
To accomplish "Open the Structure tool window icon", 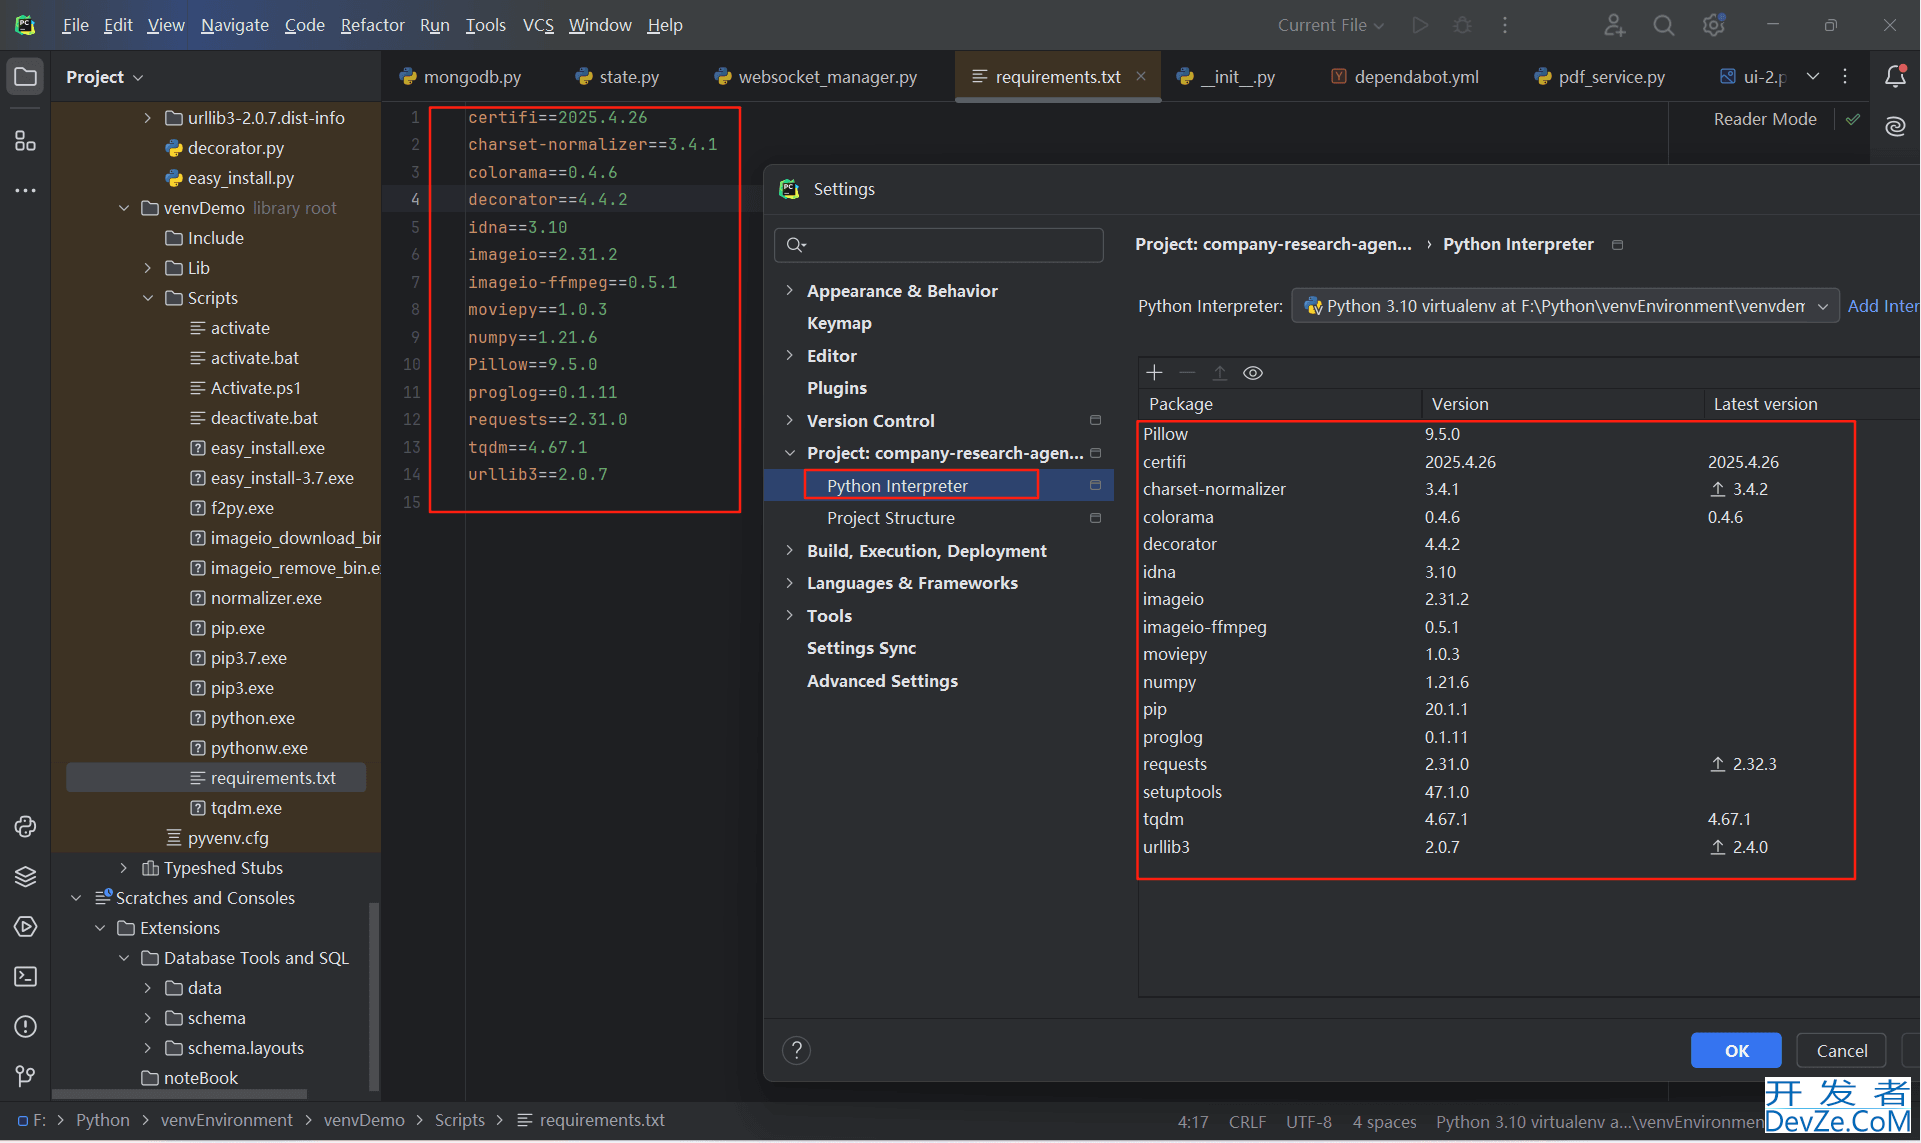I will [25, 141].
